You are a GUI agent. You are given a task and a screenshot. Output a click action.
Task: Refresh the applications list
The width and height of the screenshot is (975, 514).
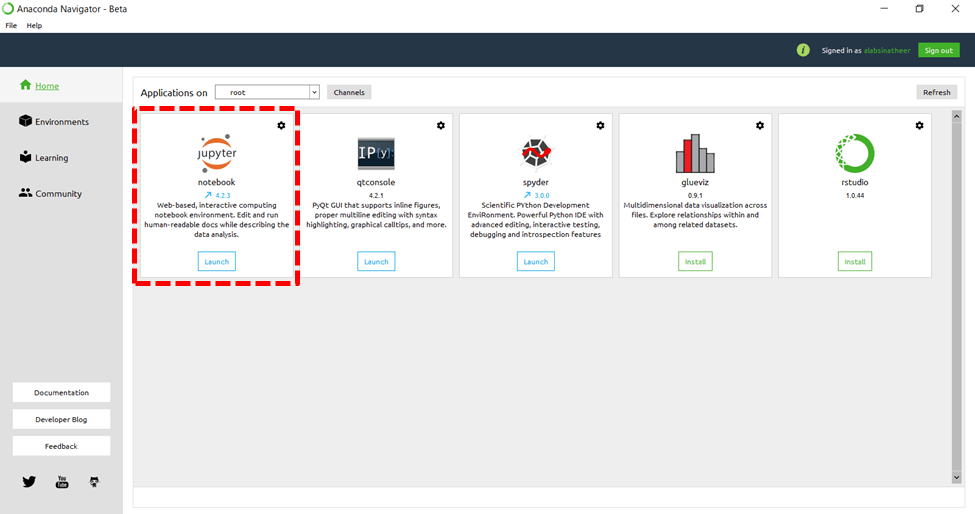pyautogui.click(x=936, y=92)
